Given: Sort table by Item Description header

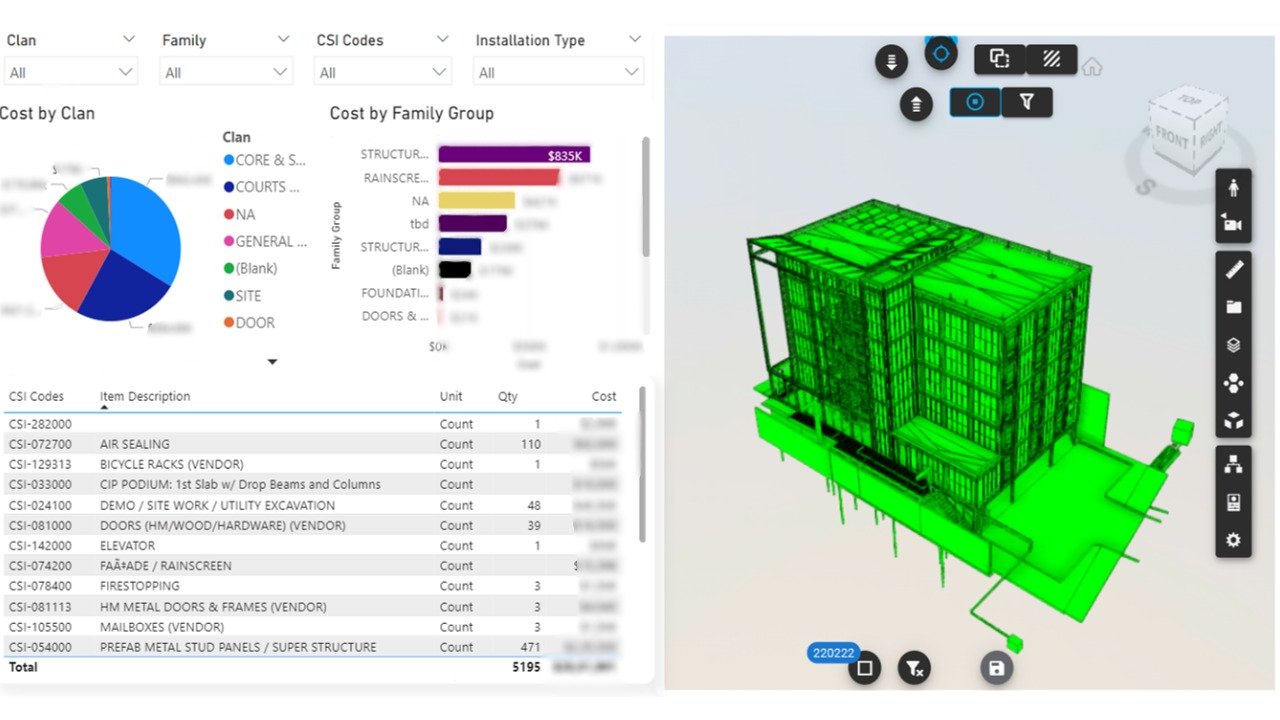Looking at the screenshot, I should (145, 396).
